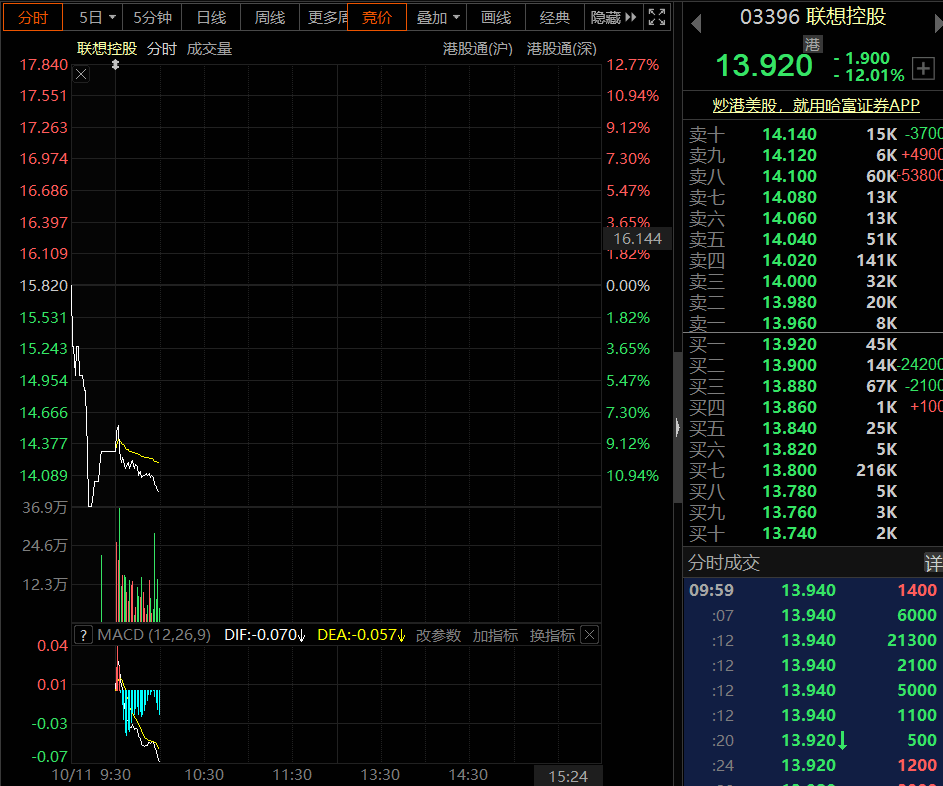Select the 卖一 13.960 ask row
This screenshot has height=786, width=943.
pos(813,323)
